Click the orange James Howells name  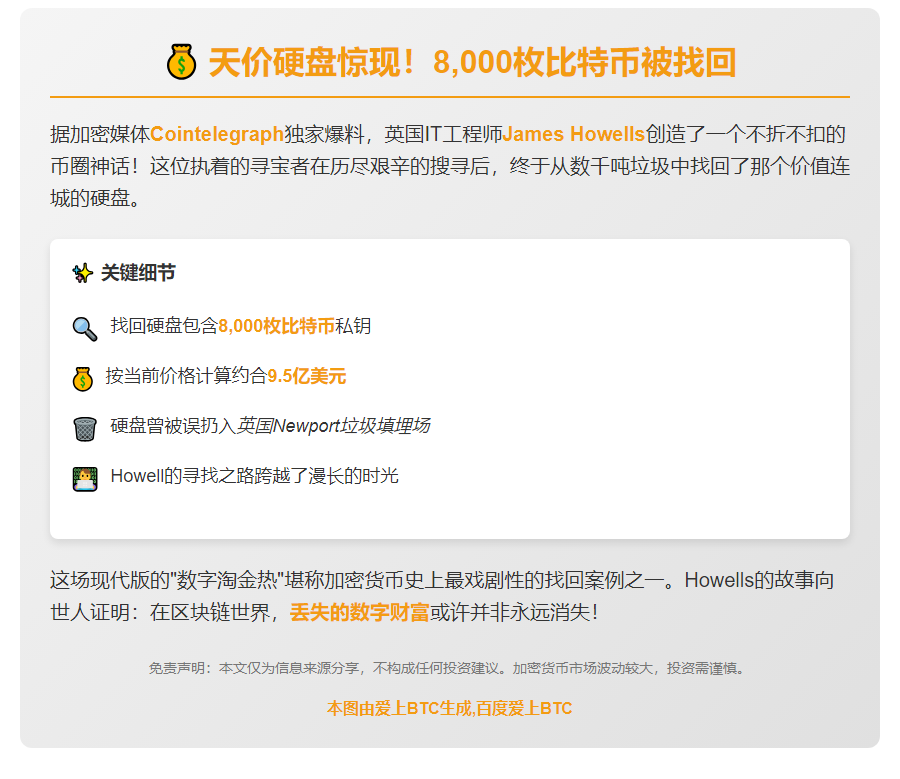pos(574,134)
